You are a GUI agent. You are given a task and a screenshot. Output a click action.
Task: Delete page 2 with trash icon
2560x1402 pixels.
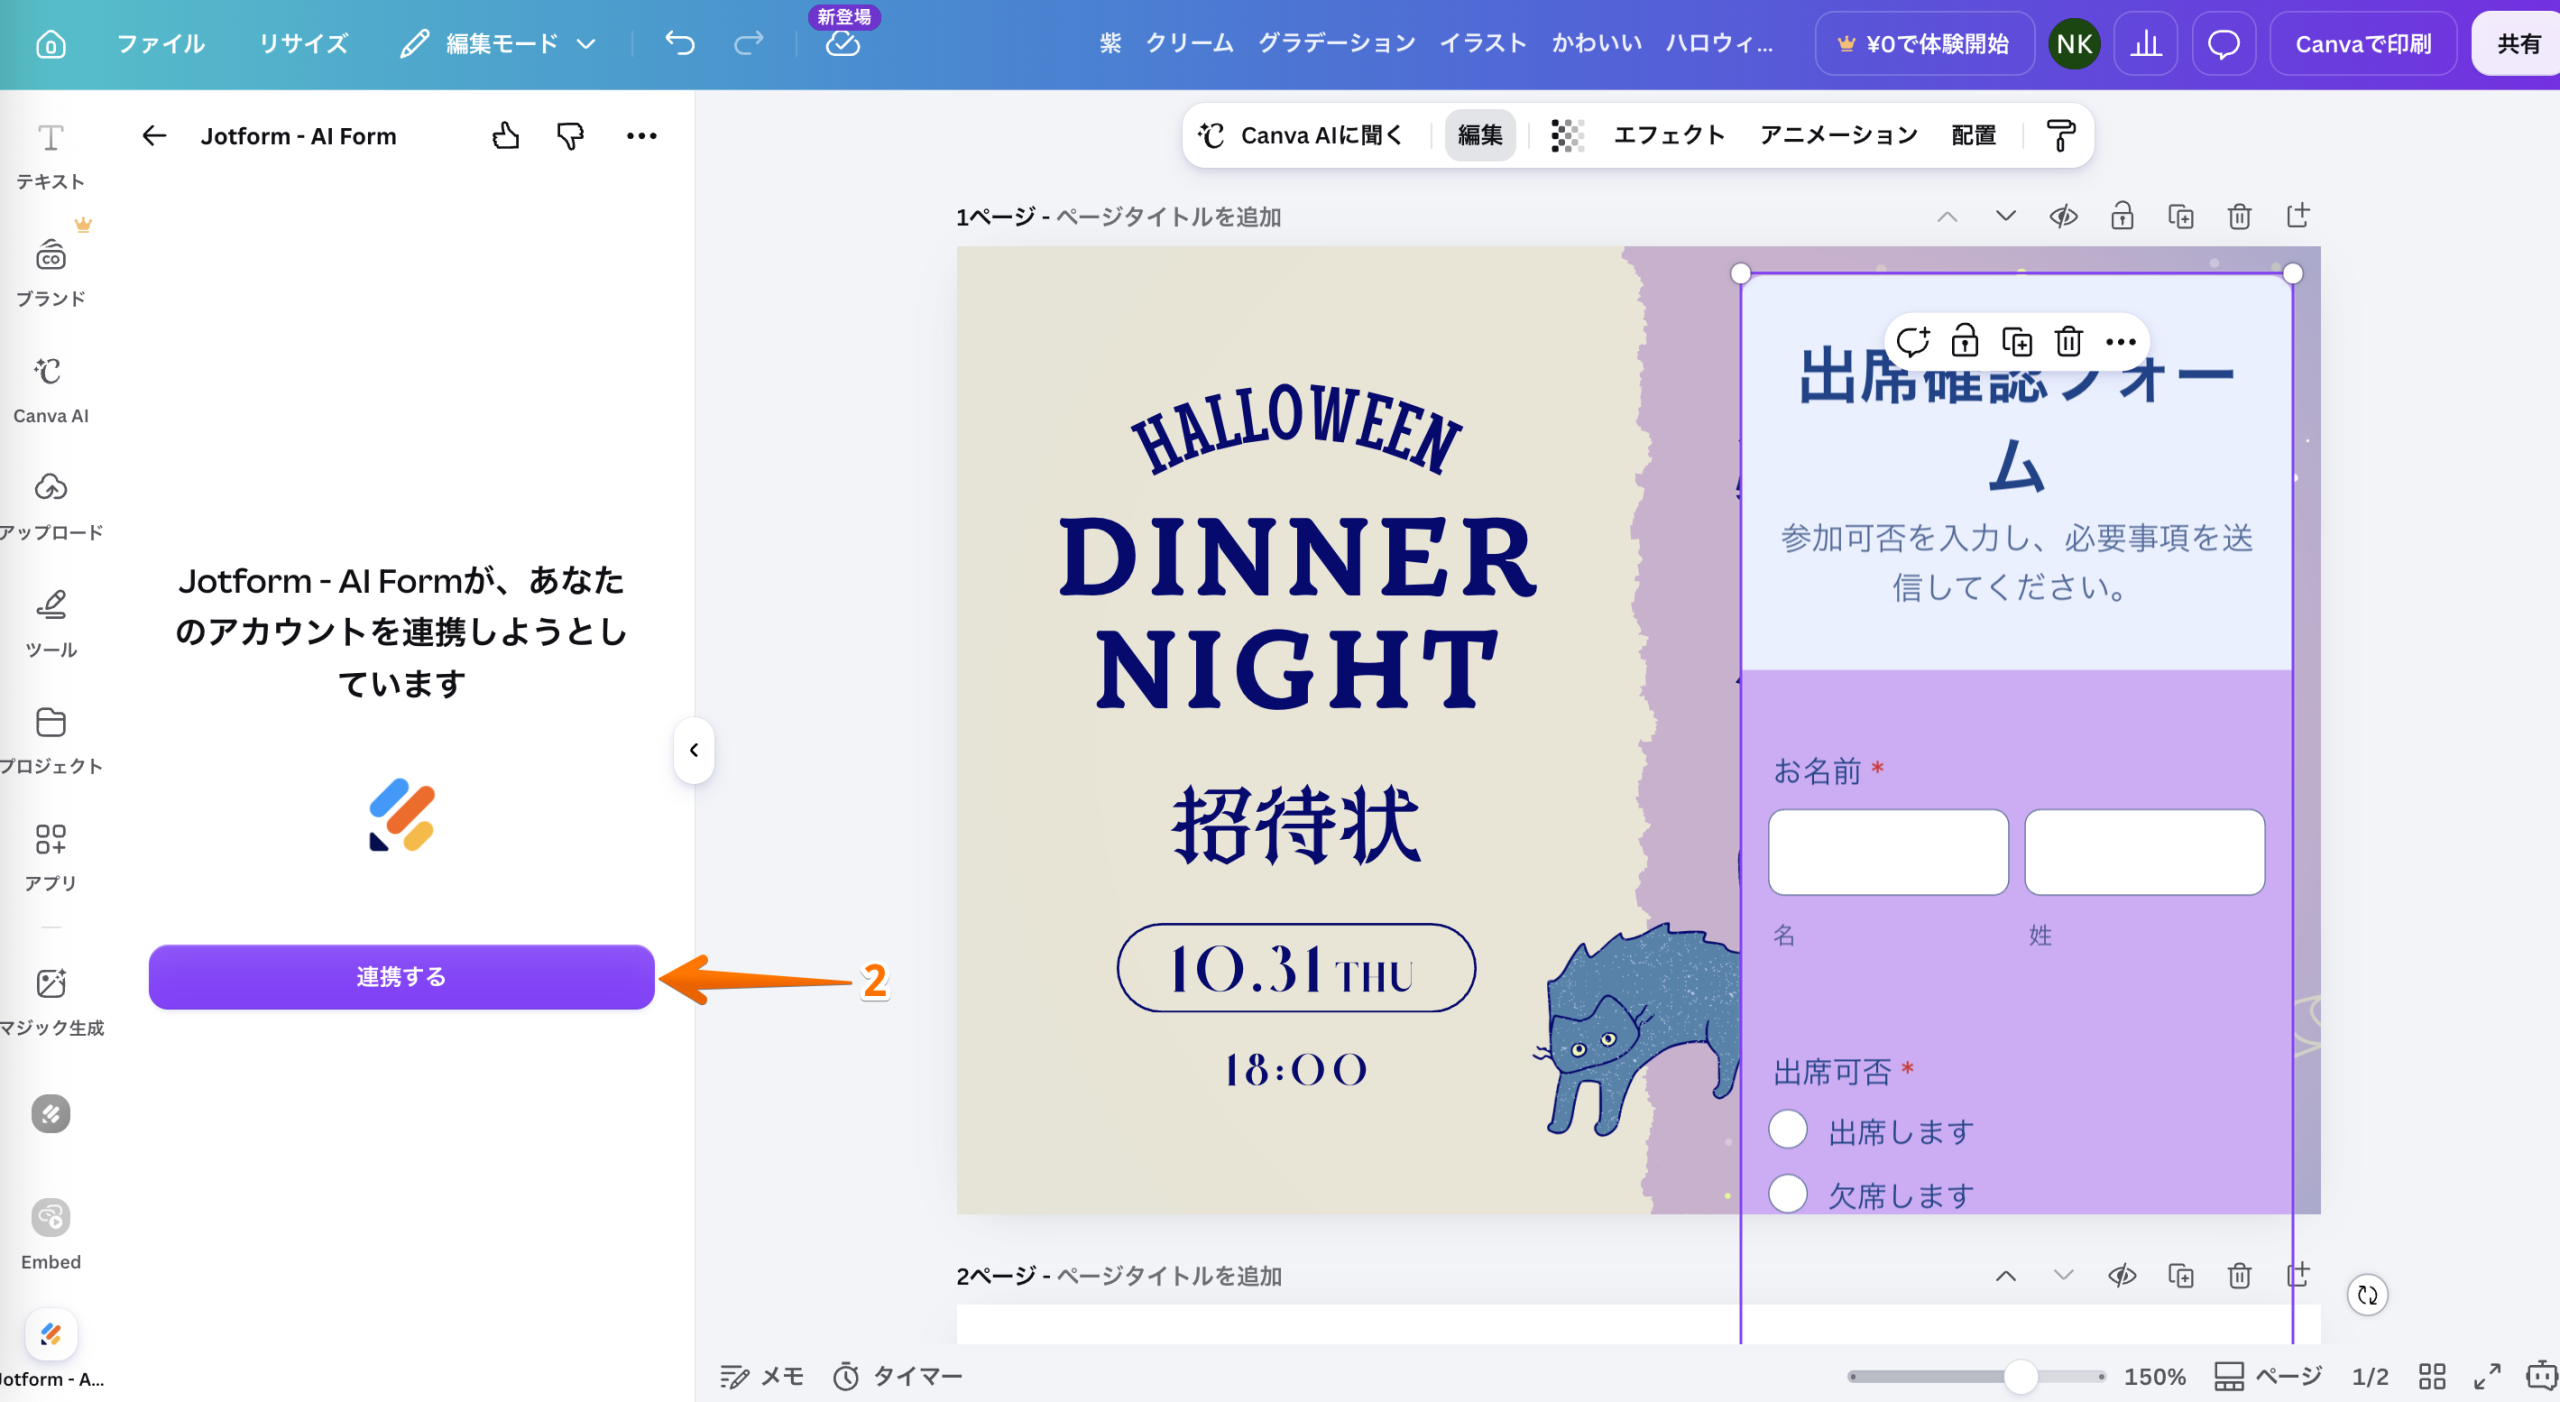coord(2239,1276)
